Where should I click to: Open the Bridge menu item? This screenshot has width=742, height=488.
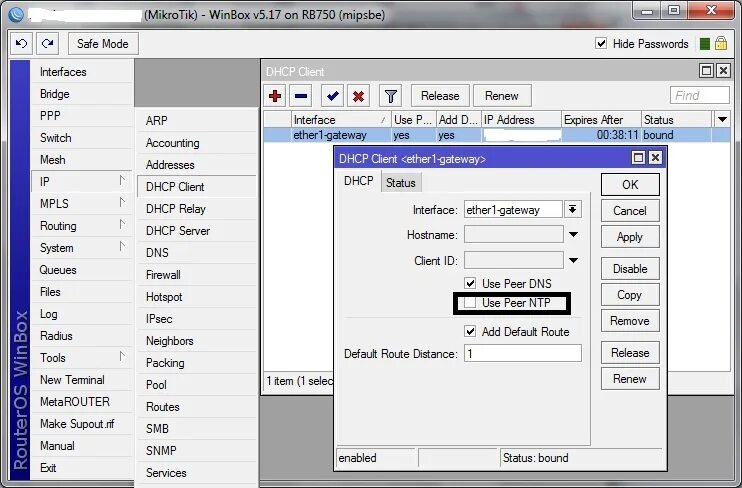(x=81, y=94)
